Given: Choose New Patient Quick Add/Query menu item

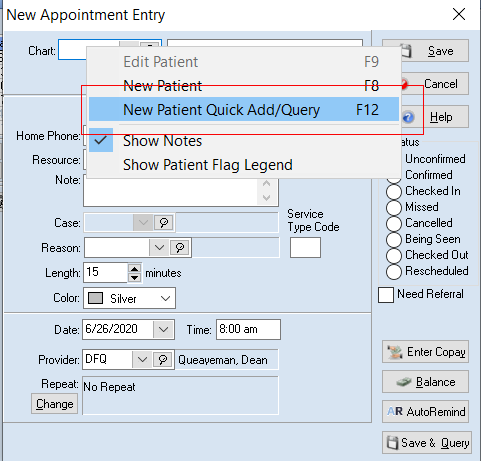Looking at the screenshot, I should (244, 109).
